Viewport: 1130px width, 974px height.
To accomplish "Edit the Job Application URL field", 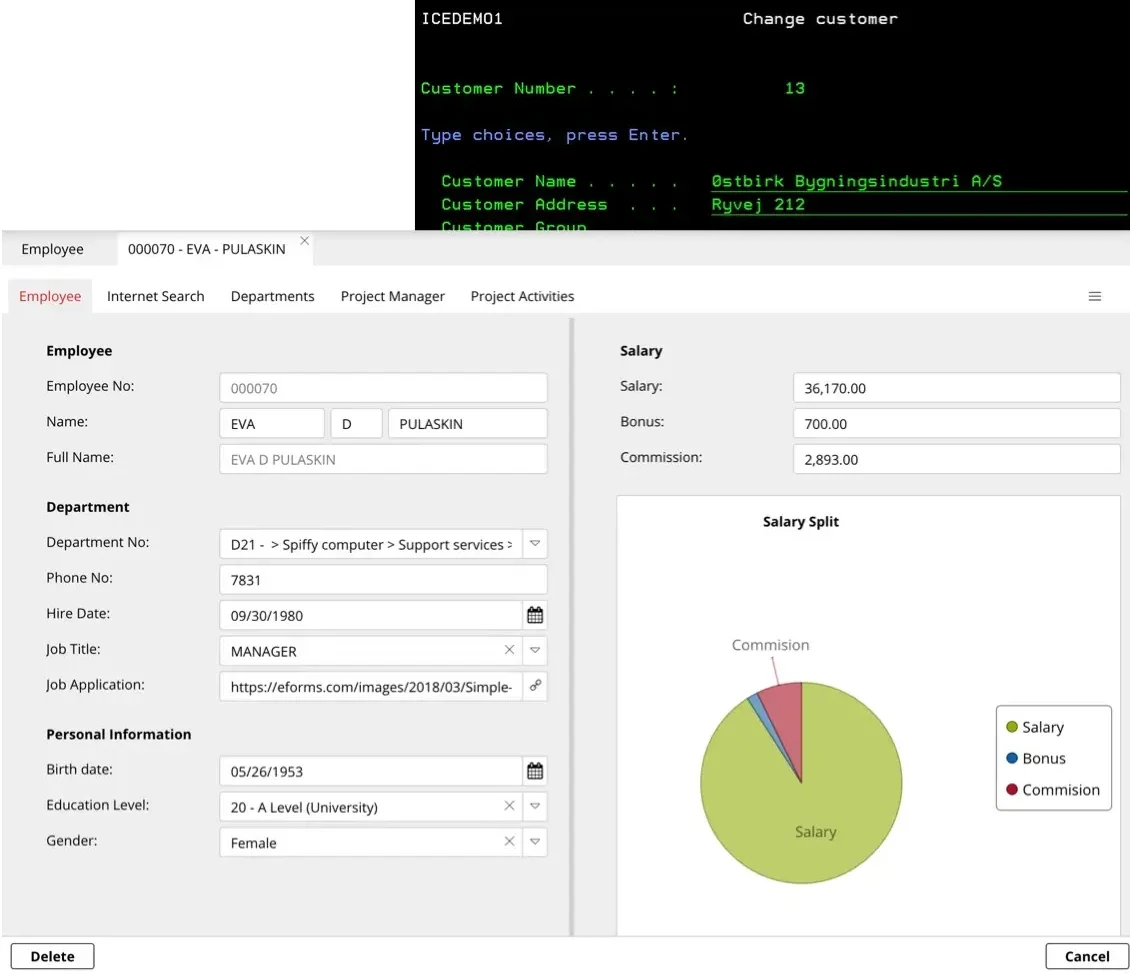I will [x=370, y=687].
